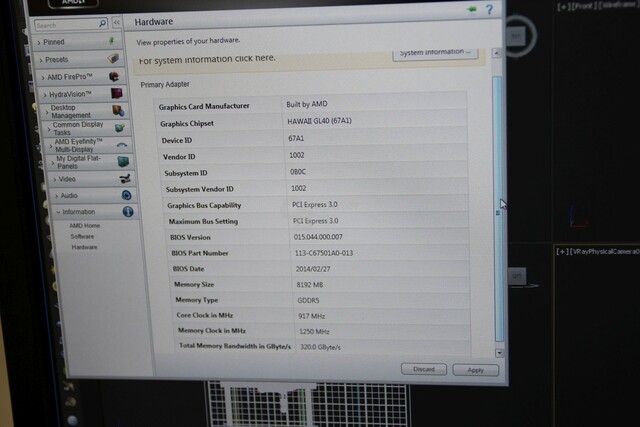Click the Presets folder icon
640x427 pixels.
click(113, 58)
